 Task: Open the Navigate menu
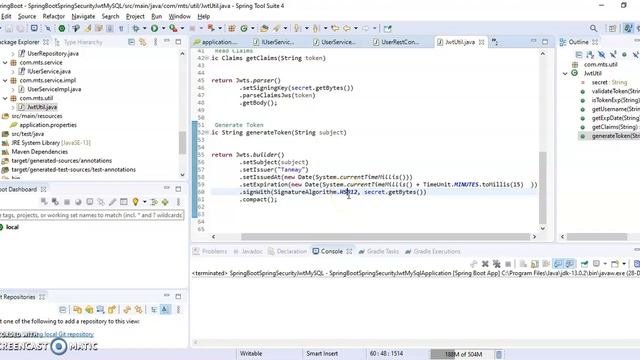83,16
